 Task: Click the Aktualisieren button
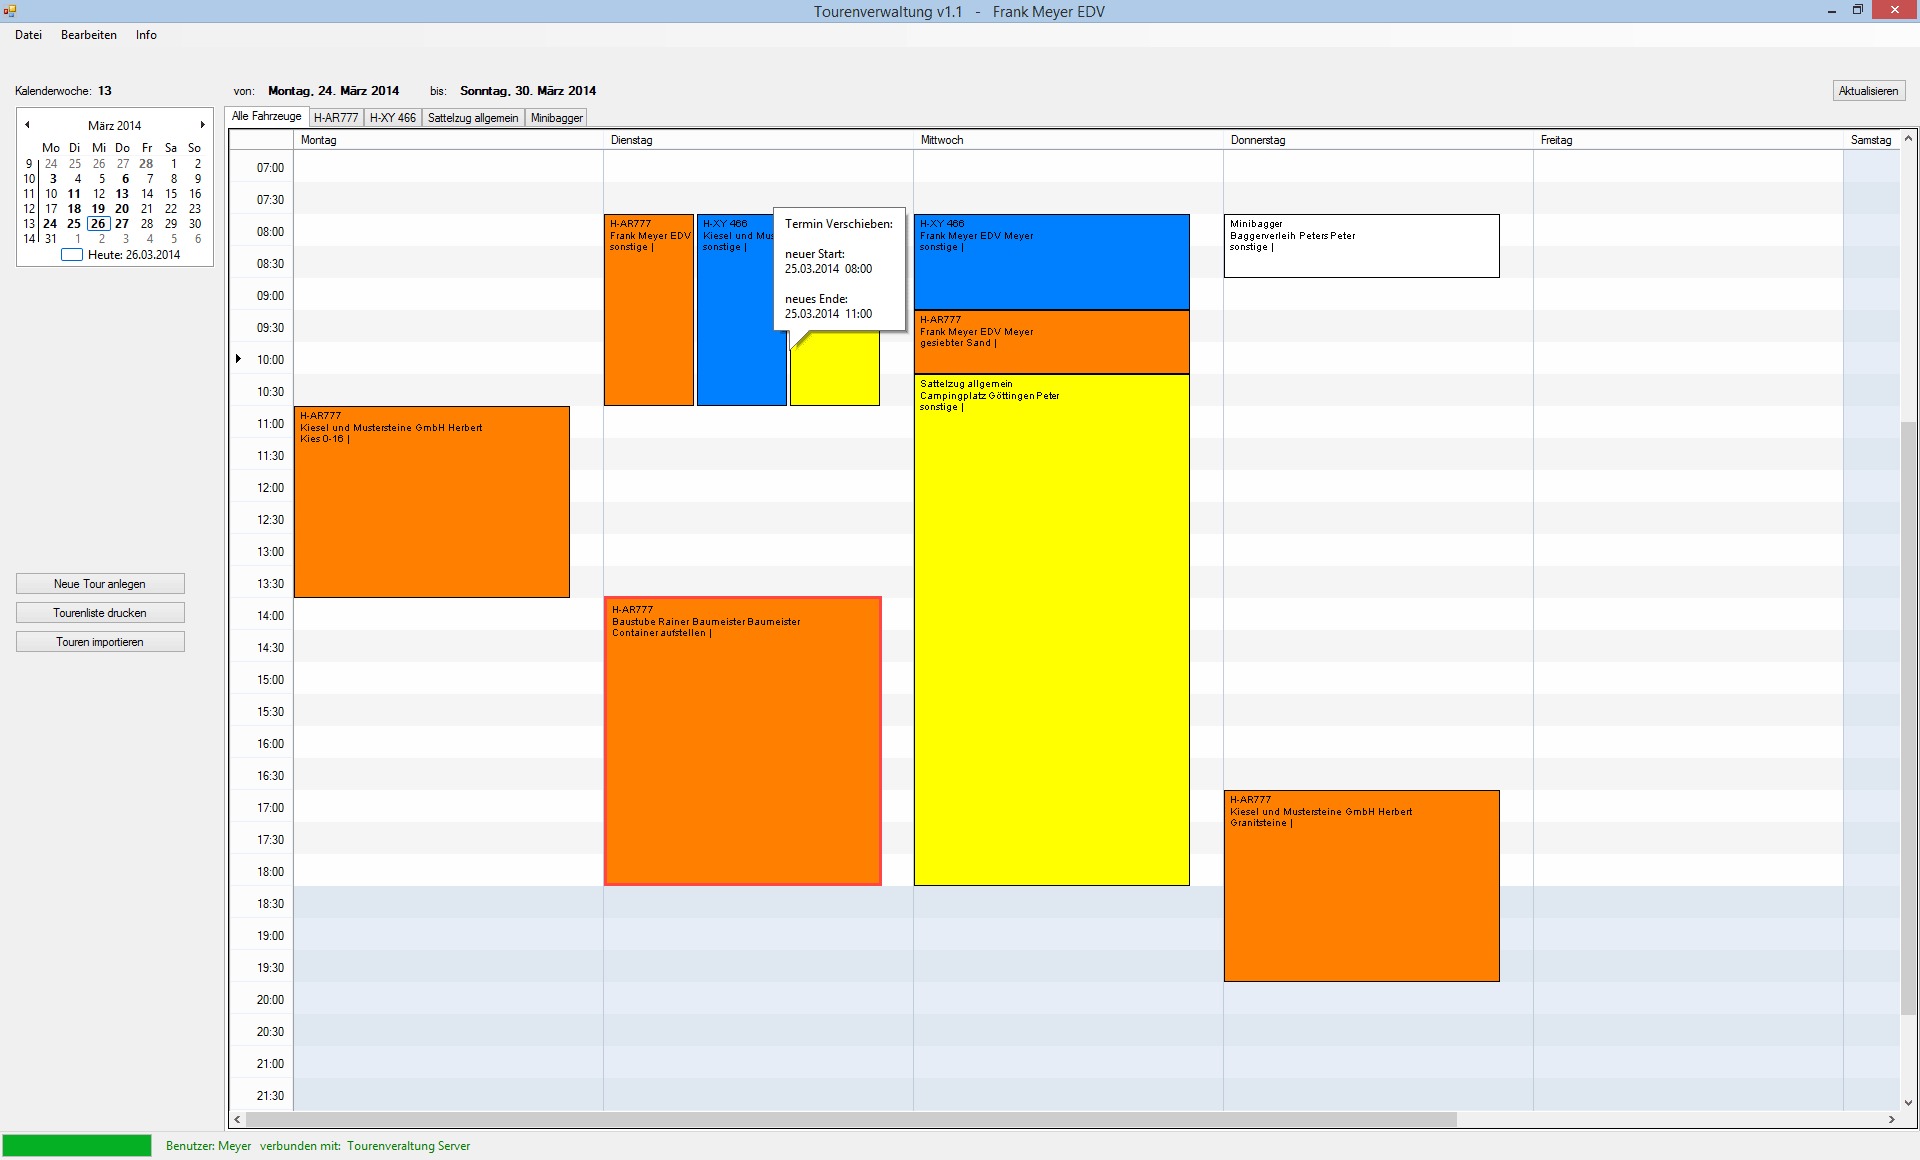tap(1868, 91)
